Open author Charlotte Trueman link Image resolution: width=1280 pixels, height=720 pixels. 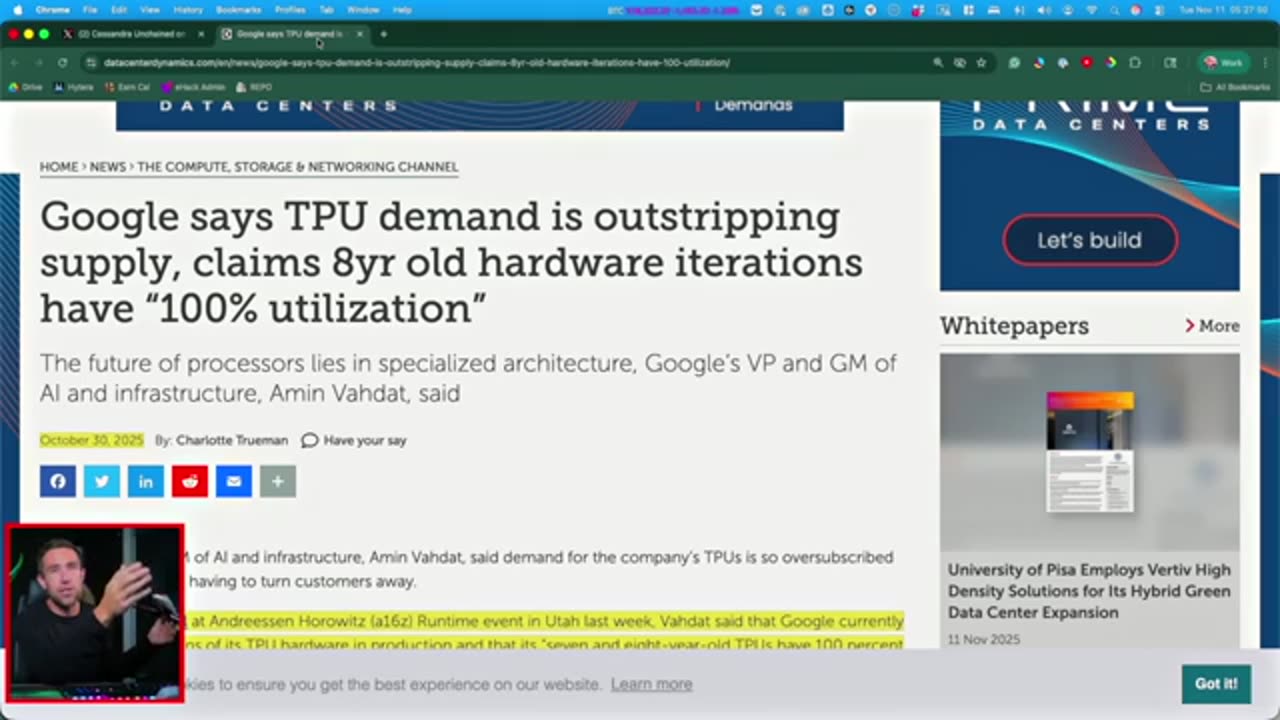[232, 440]
